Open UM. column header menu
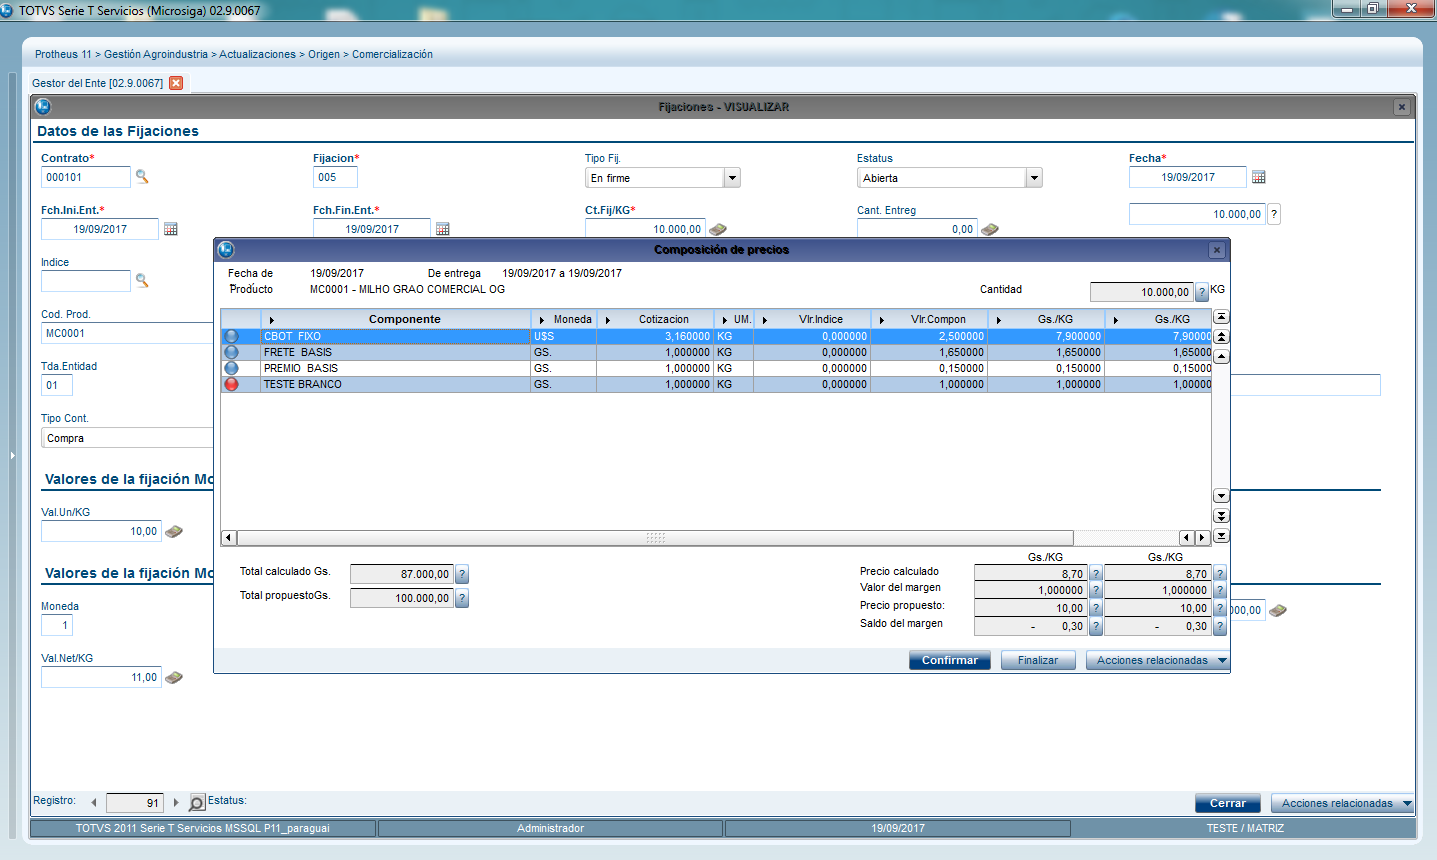The width and height of the screenshot is (1437, 860). pyautogui.click(x=725, y=320)
